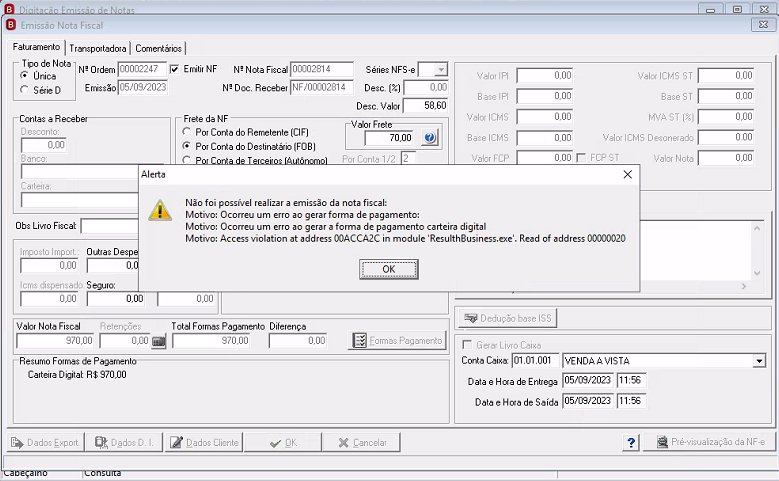The image size is (779, 481).
Task: Click the Emissão date field
Action: coord(143,87)
